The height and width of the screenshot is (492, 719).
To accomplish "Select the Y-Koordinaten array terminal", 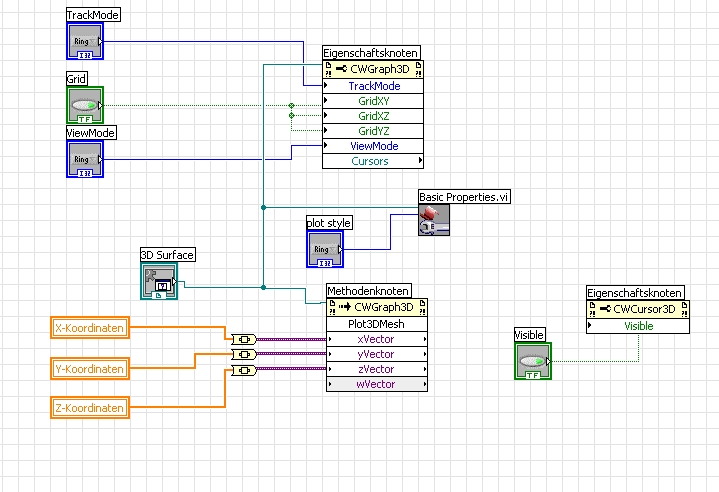I will [x=90, y=369].
